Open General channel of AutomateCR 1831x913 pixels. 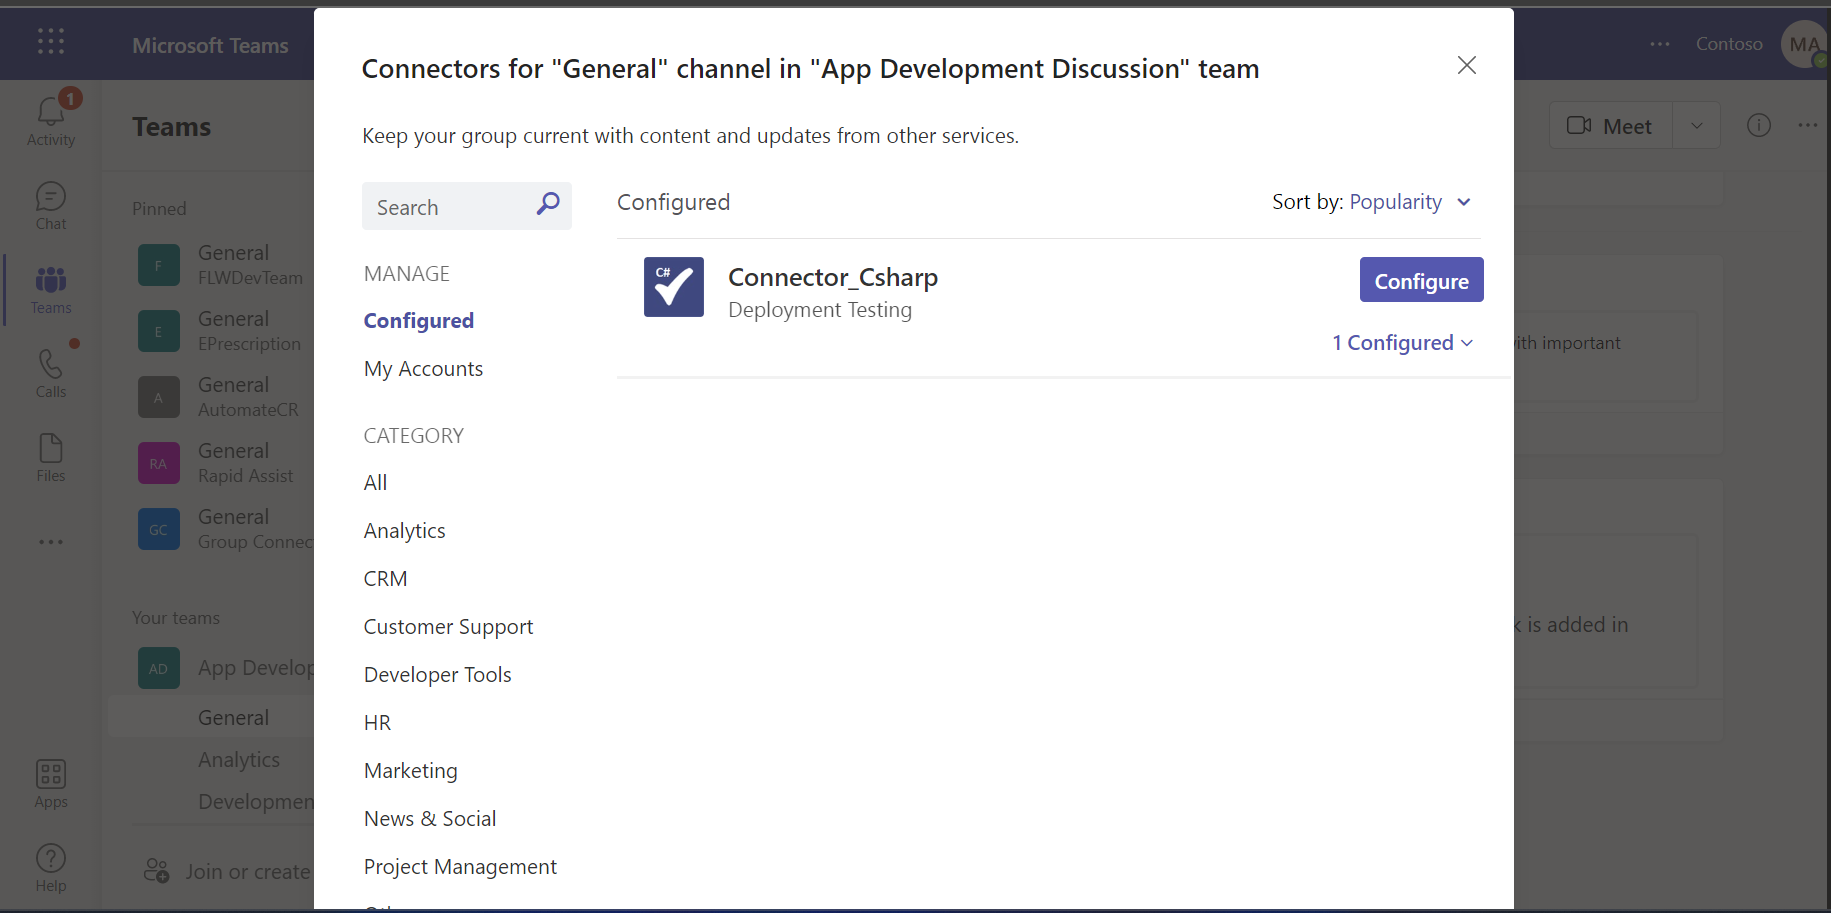point(233,385)
